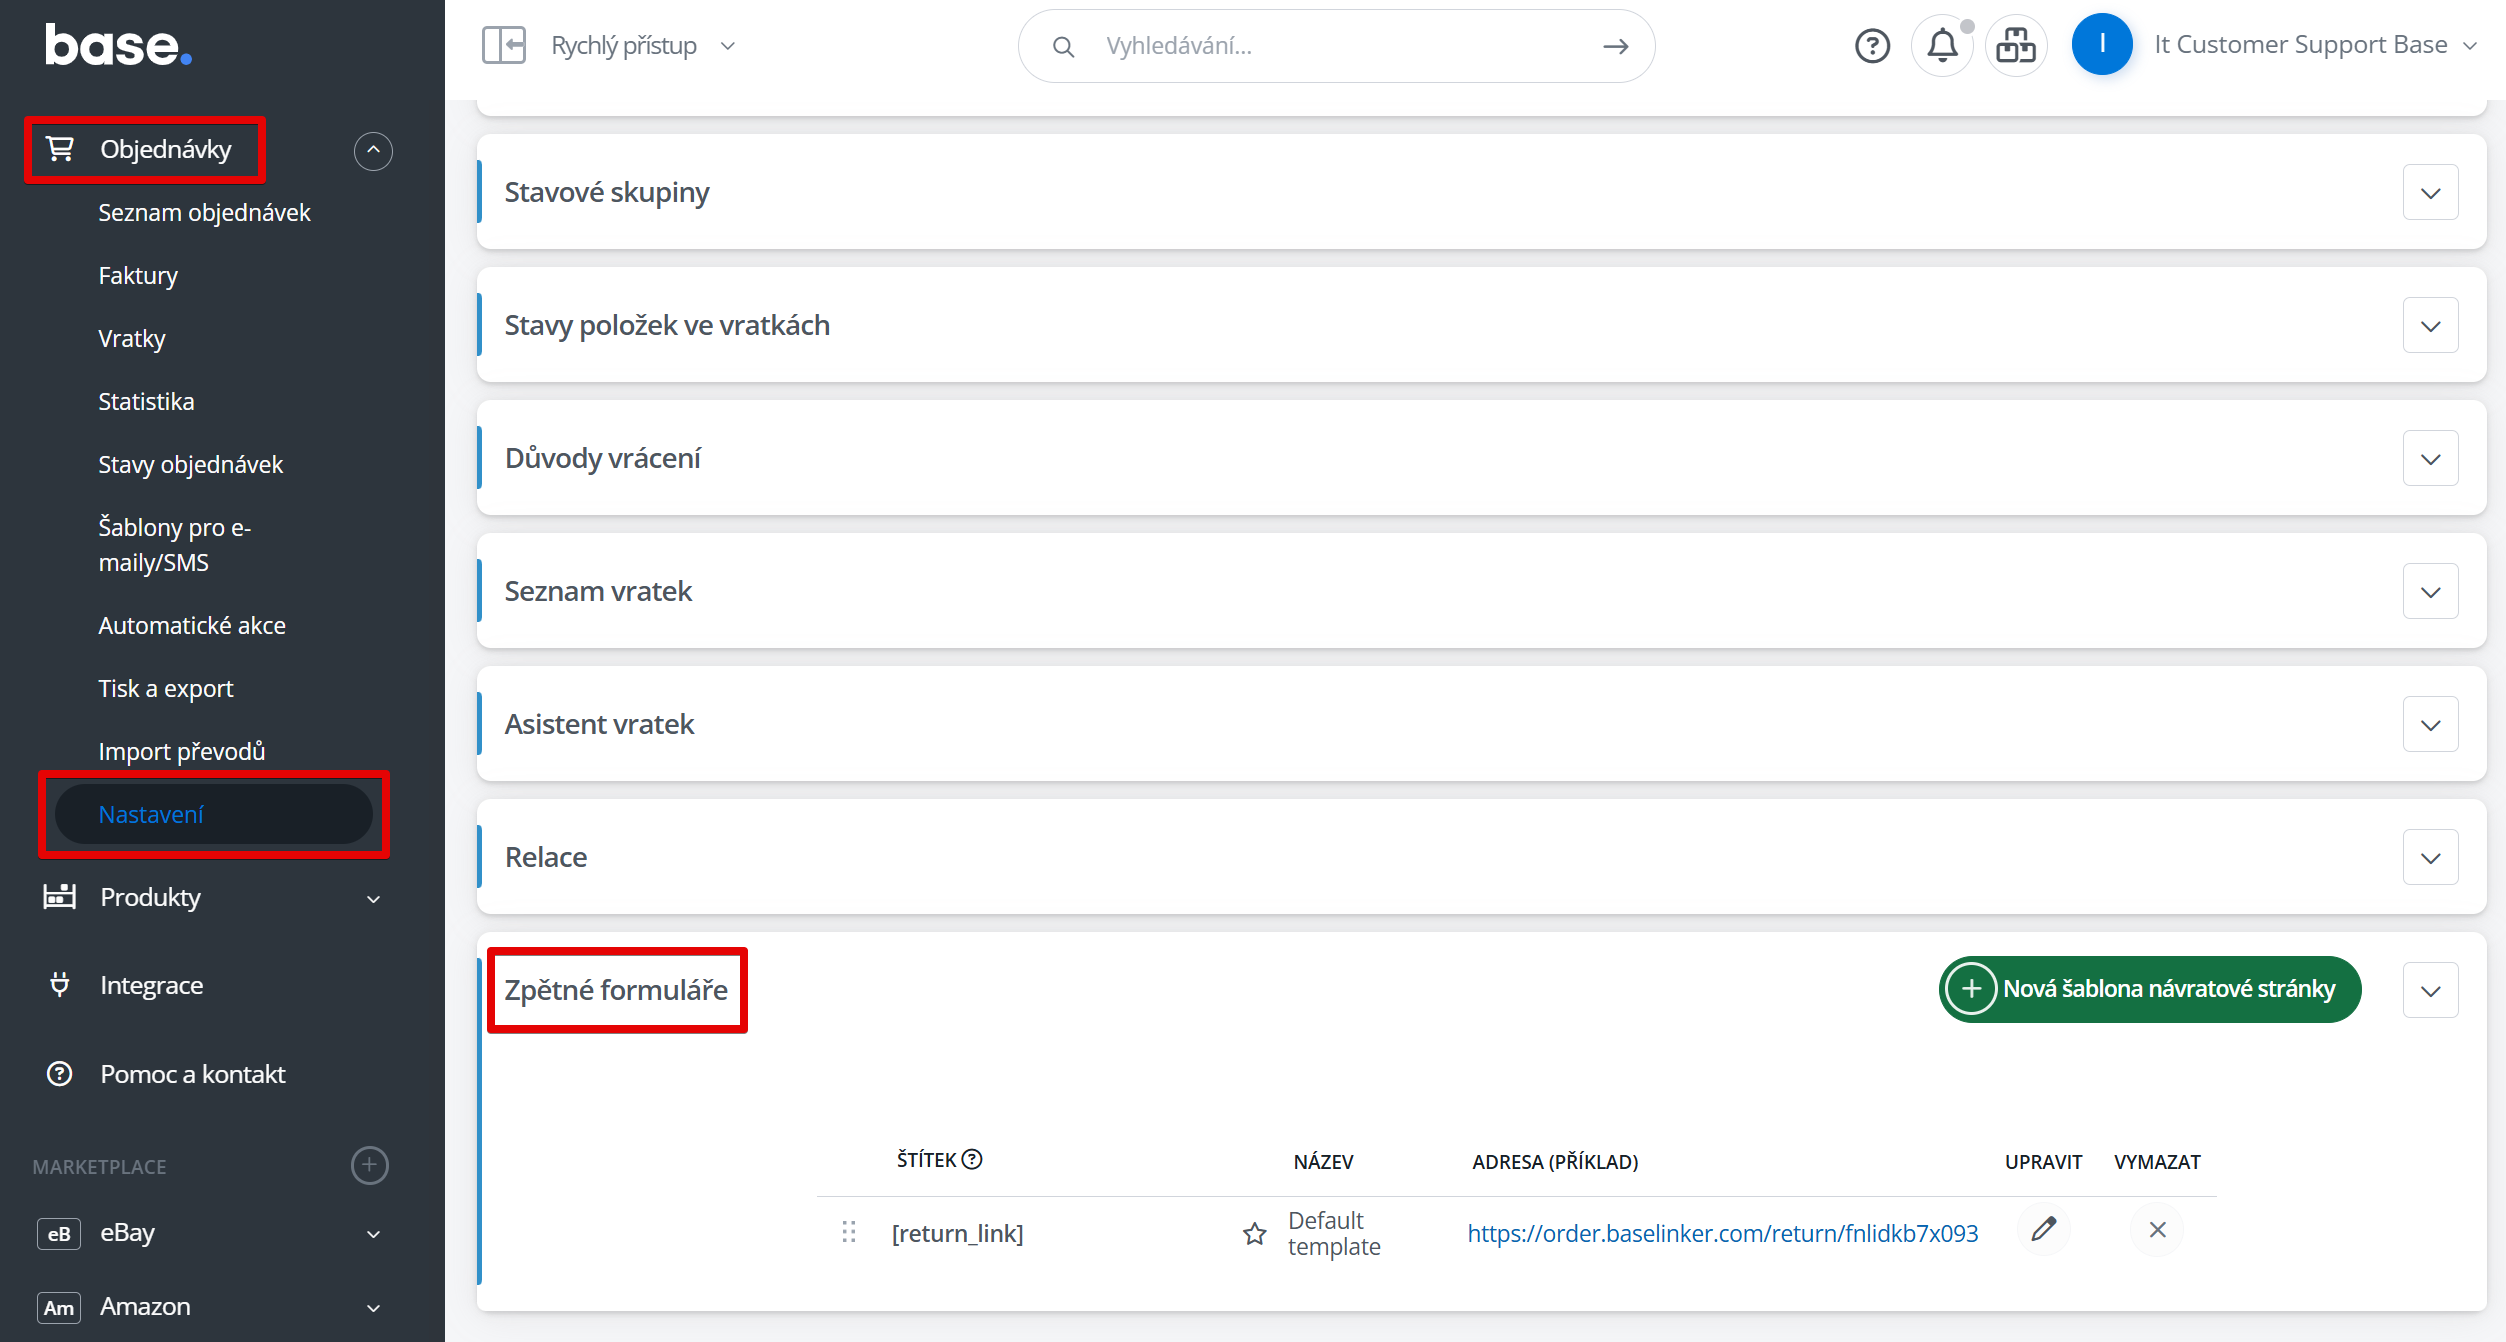
Task: Add a marketplace with the plus icon
Action: [370, 1165]
